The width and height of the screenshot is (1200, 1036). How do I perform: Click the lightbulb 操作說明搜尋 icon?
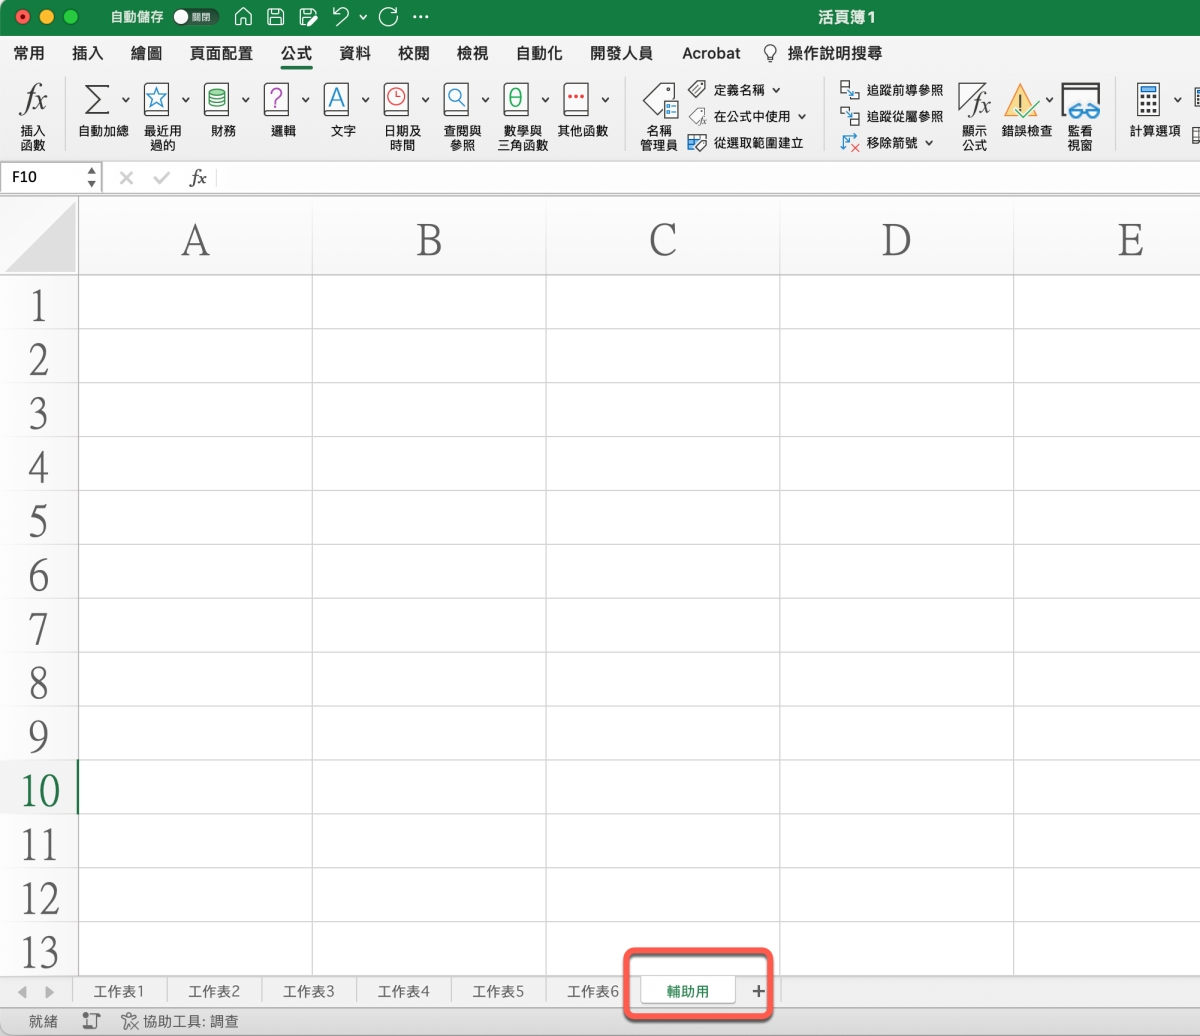pos(770,53)
